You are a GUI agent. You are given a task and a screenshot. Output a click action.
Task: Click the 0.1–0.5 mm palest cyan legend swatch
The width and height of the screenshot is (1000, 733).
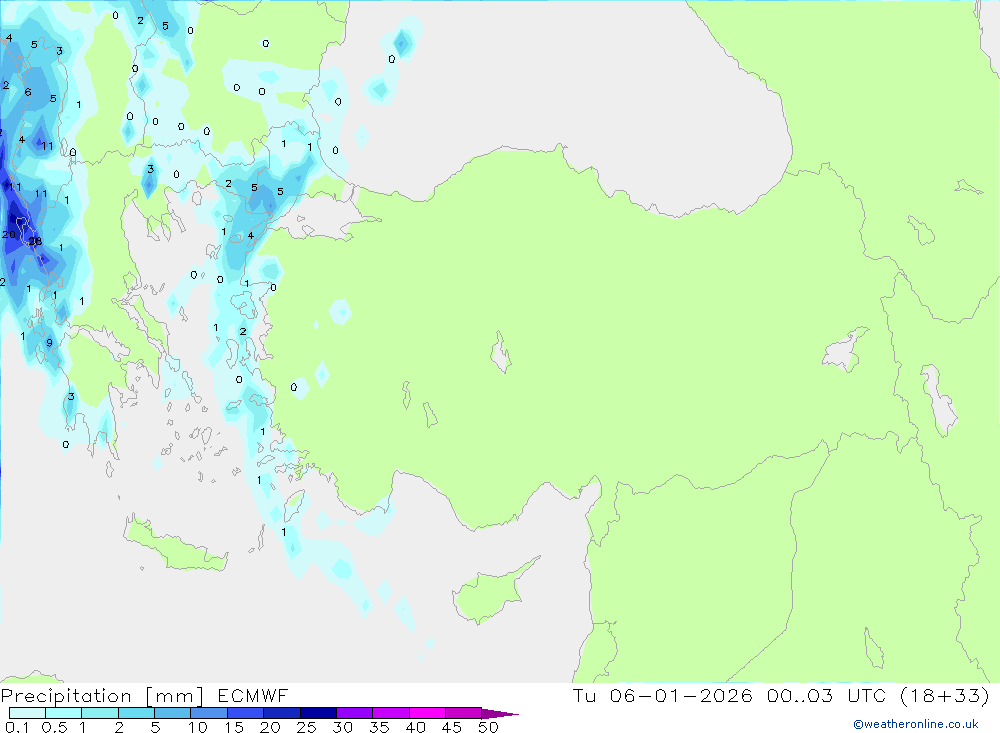coord(27,713)
